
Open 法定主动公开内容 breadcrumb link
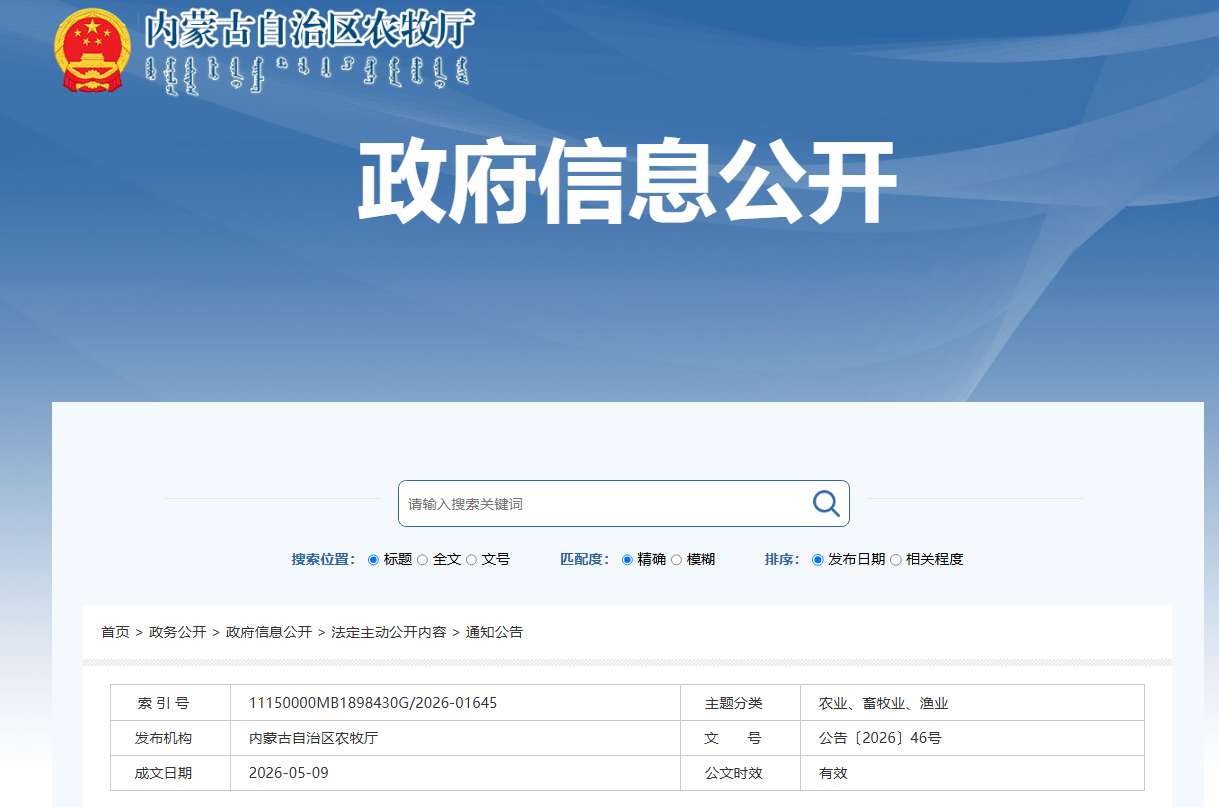point(389,632)
